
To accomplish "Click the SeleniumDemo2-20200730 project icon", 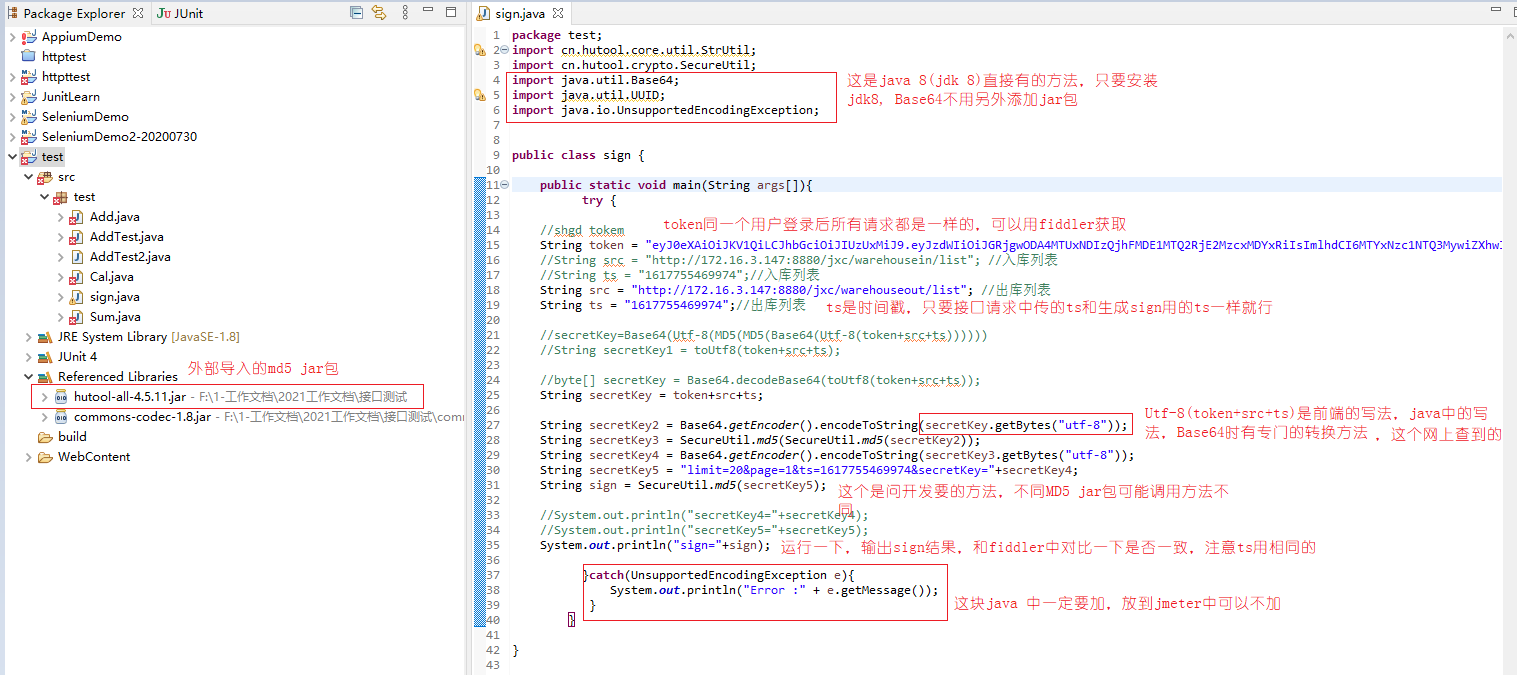I will click(30, 137).
